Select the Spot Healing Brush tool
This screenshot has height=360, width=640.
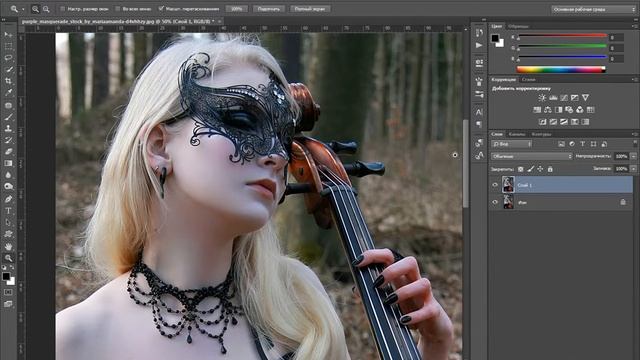(8, 105)
